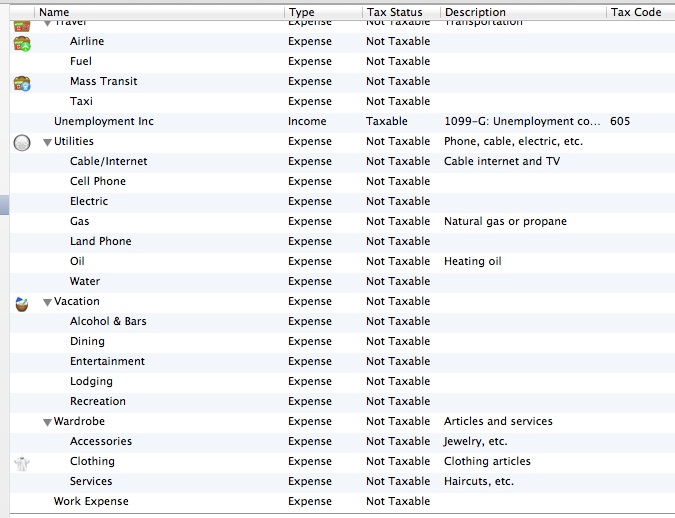Sort by the Type column header

322,12
